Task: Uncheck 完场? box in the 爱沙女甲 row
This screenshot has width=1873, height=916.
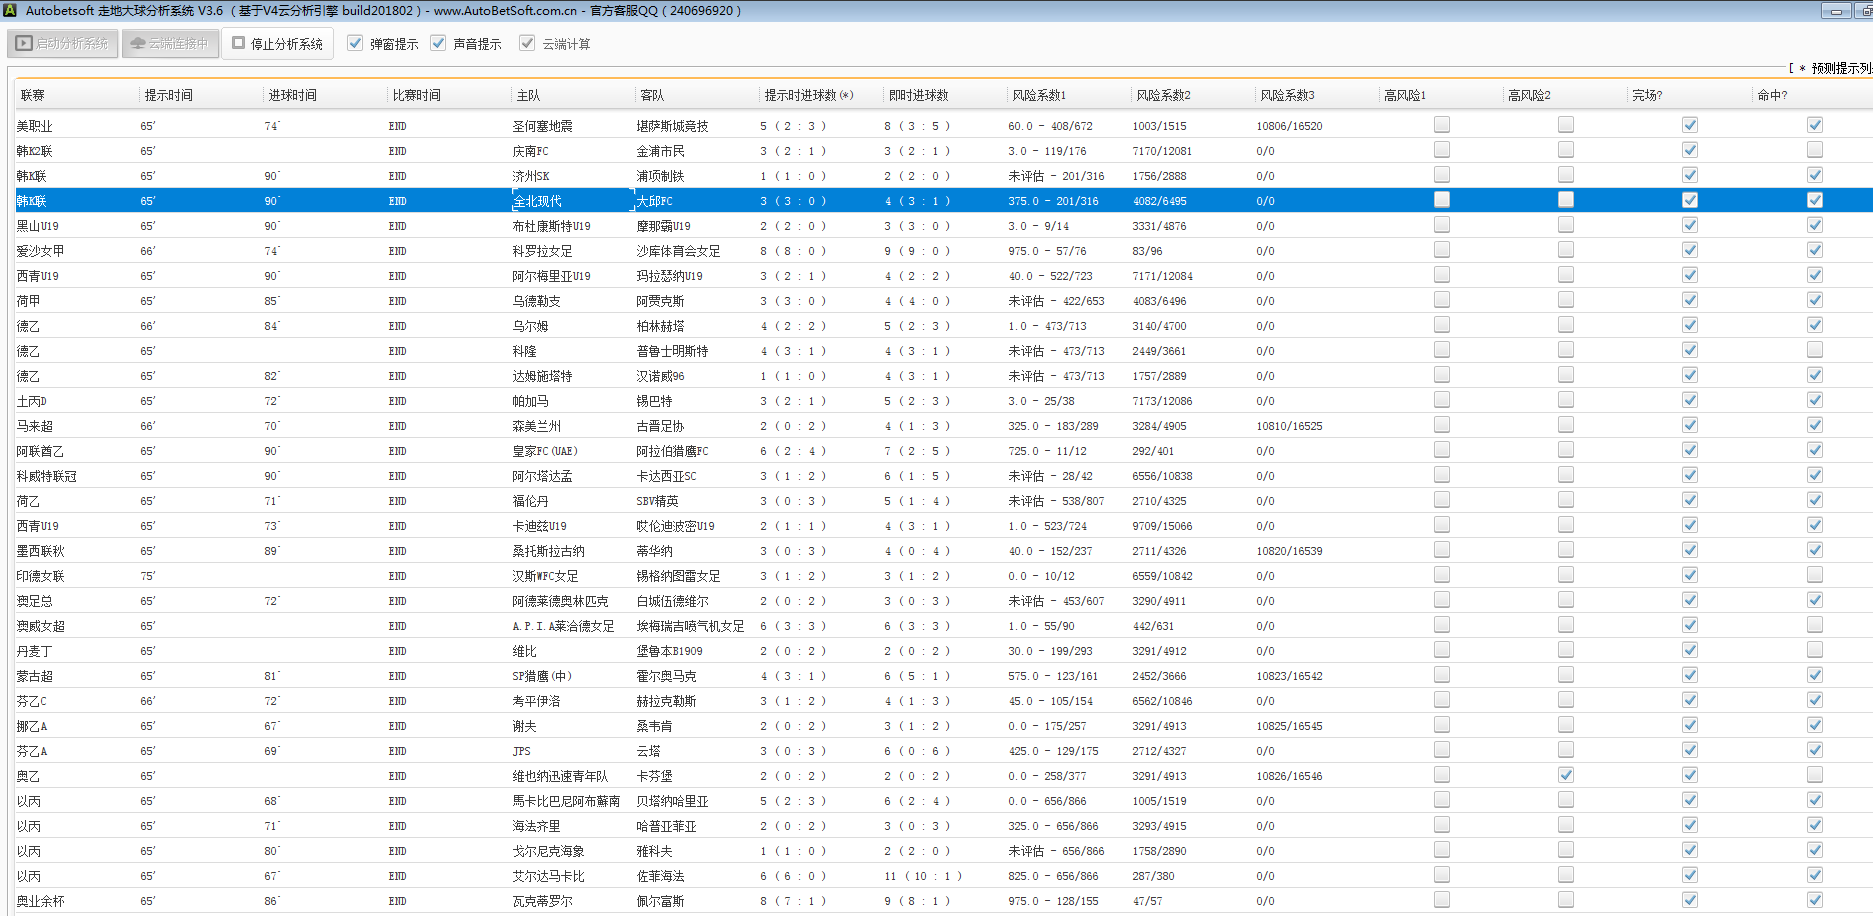Action: (x=1689, y=250)
